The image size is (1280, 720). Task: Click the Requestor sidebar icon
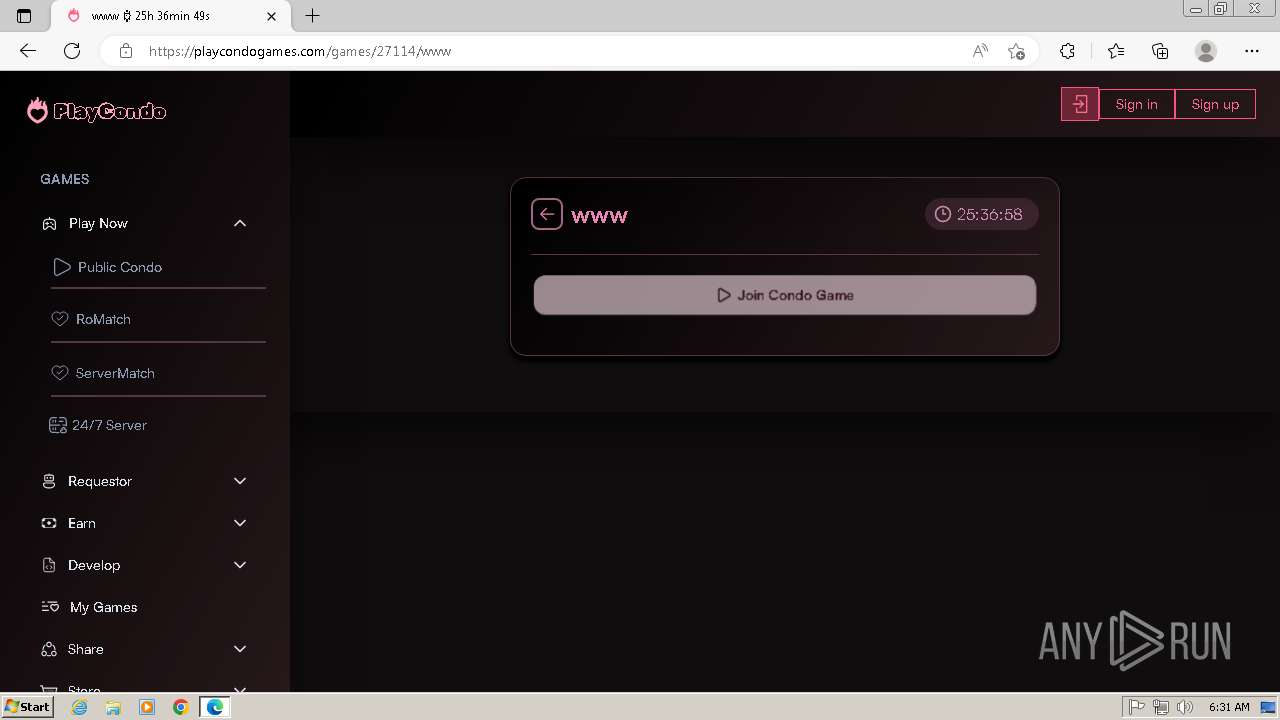click(x=49, y=481)
